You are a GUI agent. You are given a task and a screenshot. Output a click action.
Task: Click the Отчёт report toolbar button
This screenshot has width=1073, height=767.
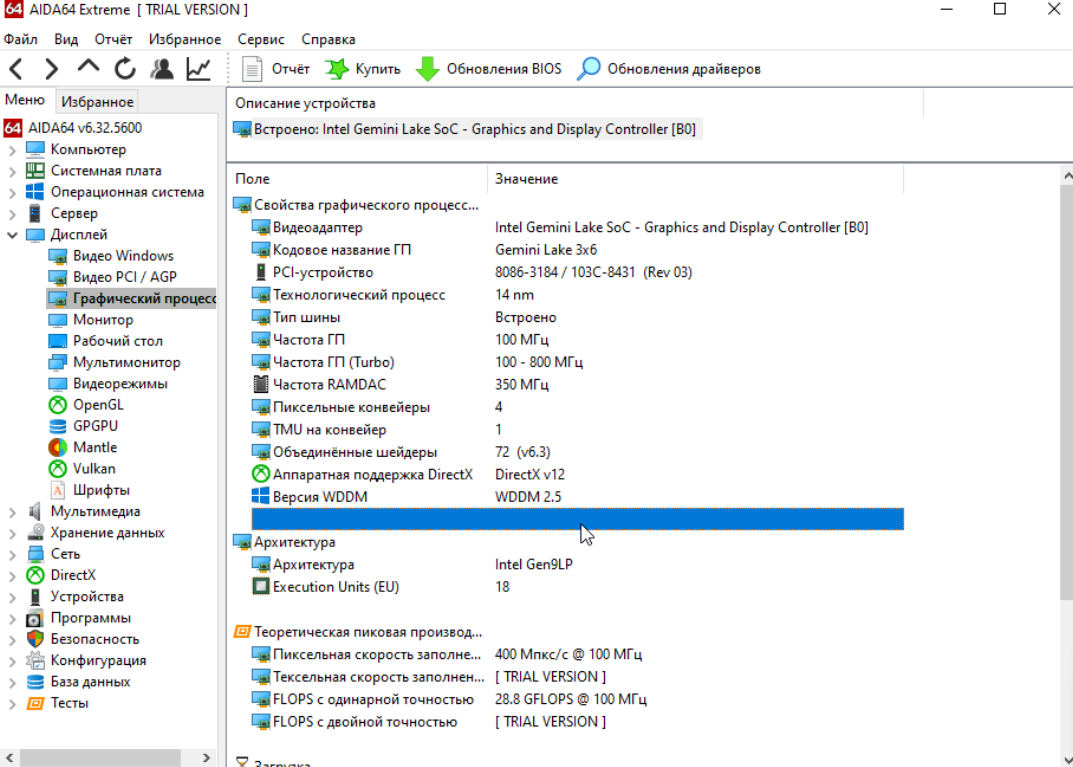pyautogui.click(x=276, y=68)
